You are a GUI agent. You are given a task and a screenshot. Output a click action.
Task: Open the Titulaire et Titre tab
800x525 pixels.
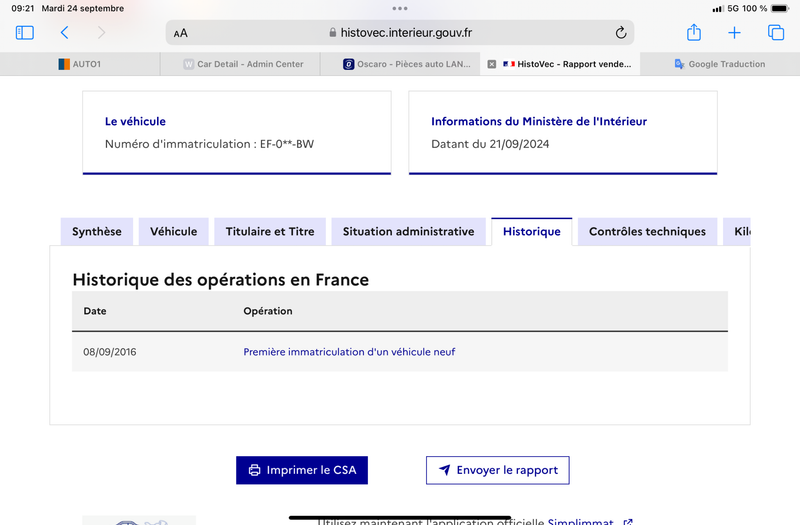pyautogui.click(x=270, y=232)
